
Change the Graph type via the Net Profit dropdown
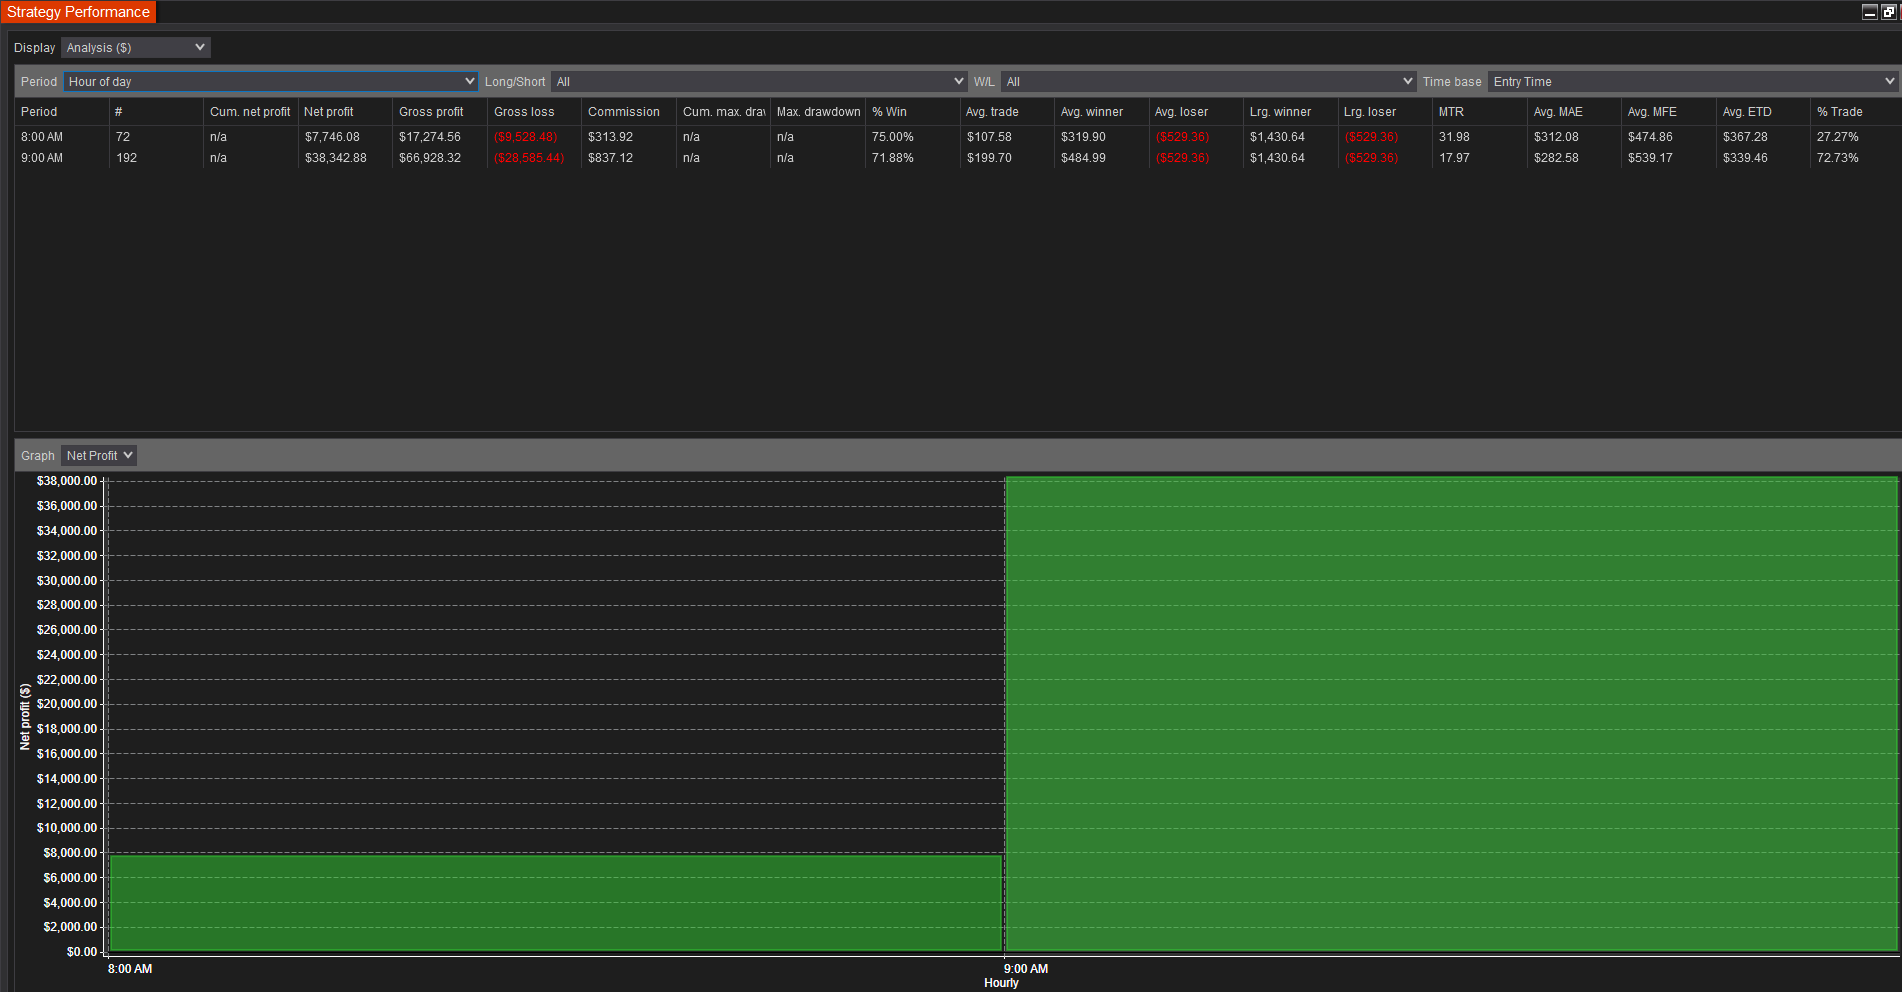[x=97, y=455]
